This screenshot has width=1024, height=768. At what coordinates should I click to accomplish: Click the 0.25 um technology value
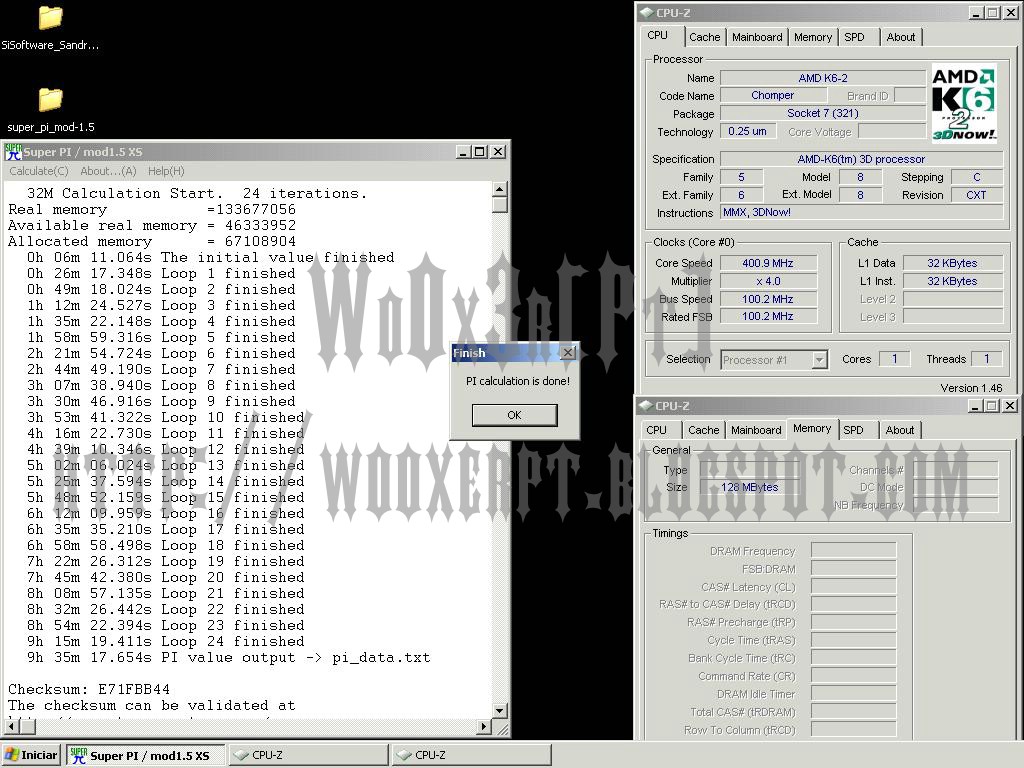pyautogui.click(x=748, y=131)
